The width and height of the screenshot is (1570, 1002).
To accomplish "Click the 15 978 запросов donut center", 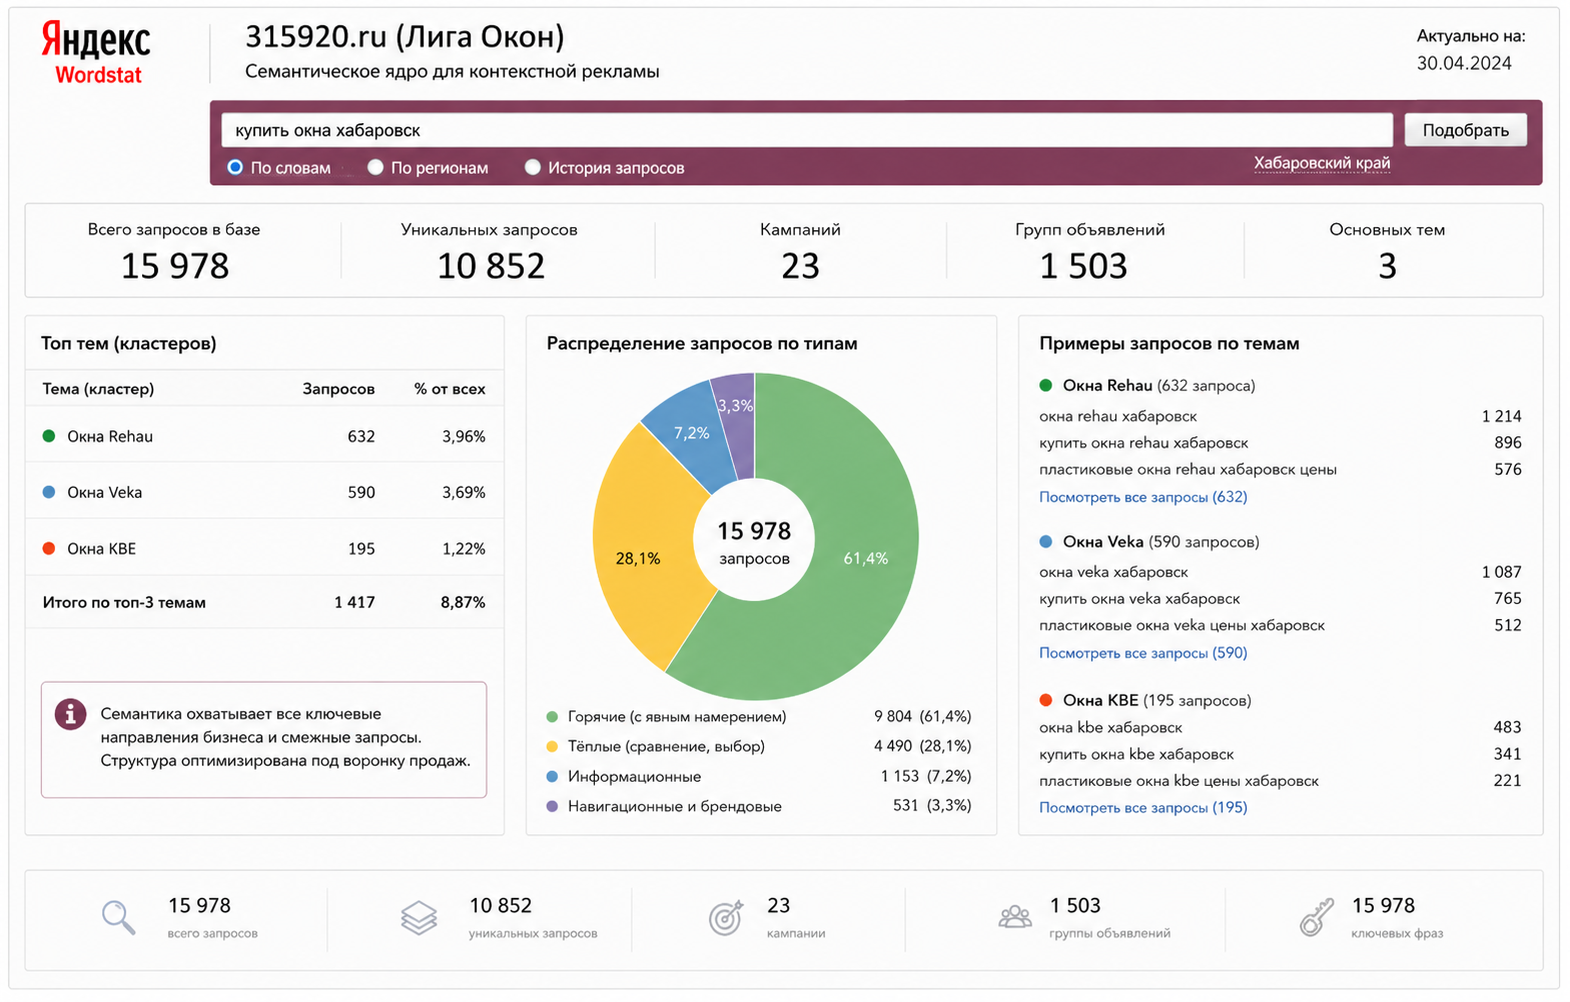I will coord(754,542).
